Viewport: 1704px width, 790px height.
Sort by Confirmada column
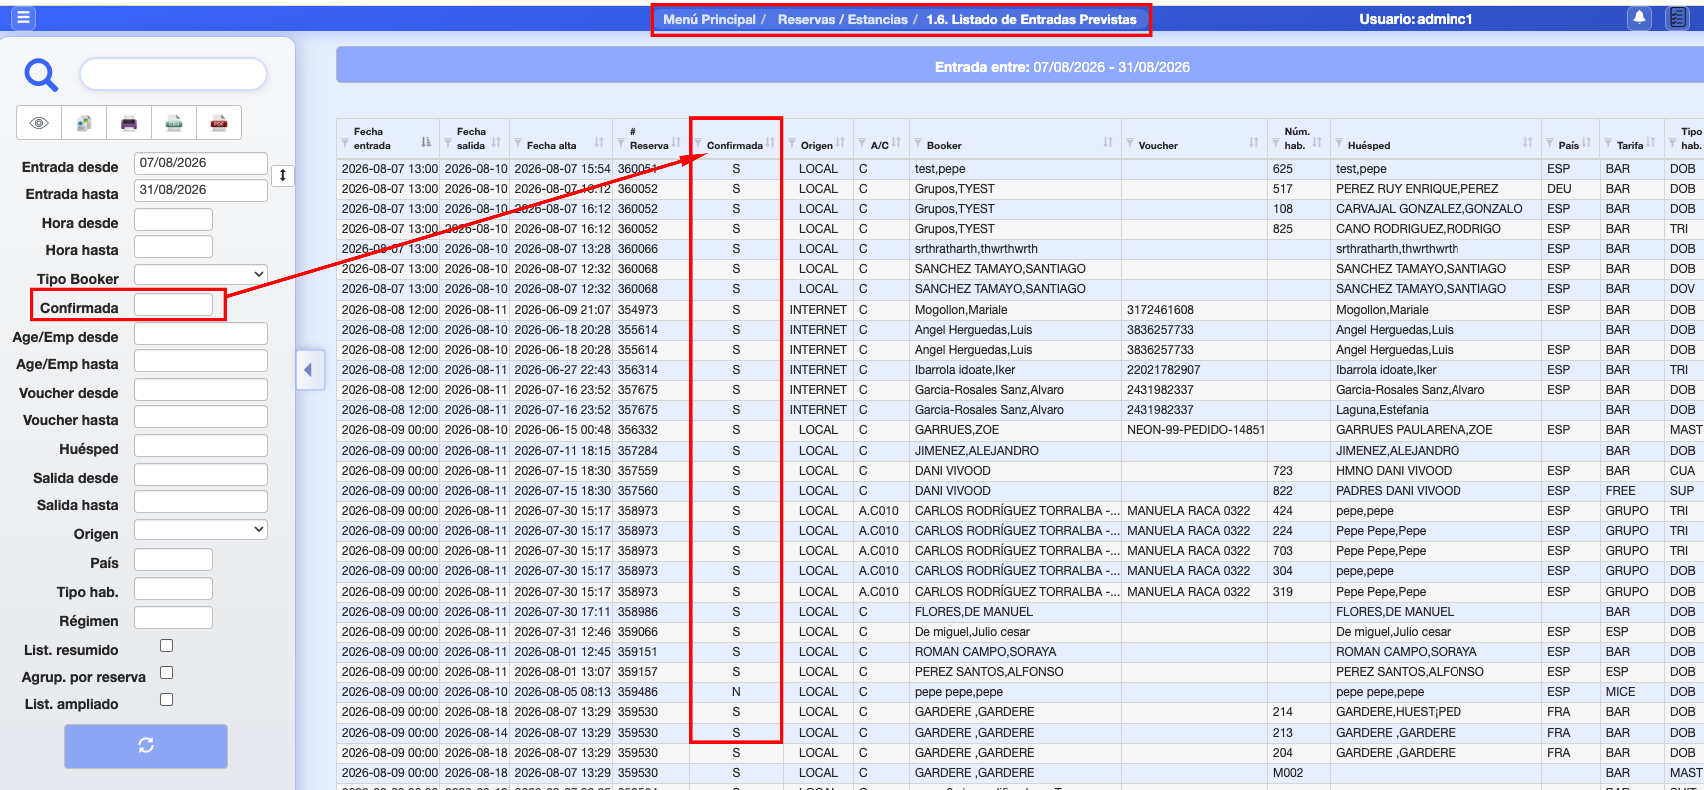(x=770, y=142)
